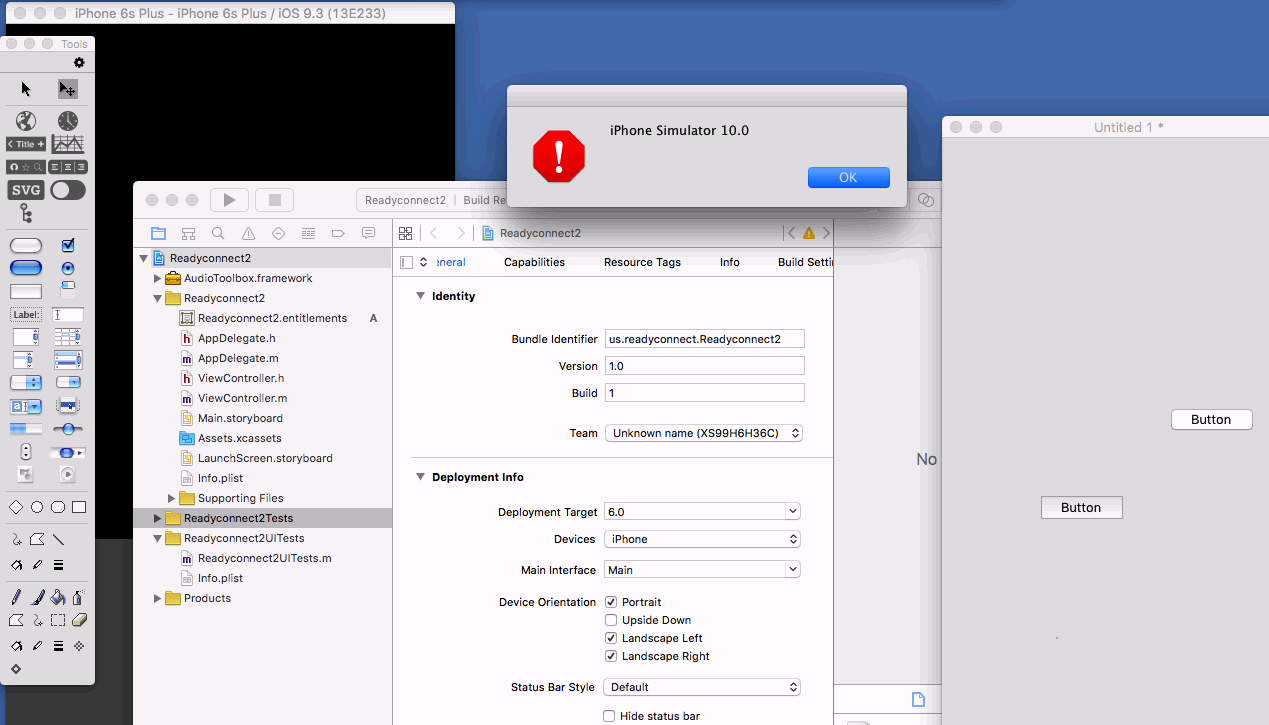The height and width of the screenshot is (725, 1269).
Task: Uncheck the Portrait orientation checkbox
Action: [611, 602]
